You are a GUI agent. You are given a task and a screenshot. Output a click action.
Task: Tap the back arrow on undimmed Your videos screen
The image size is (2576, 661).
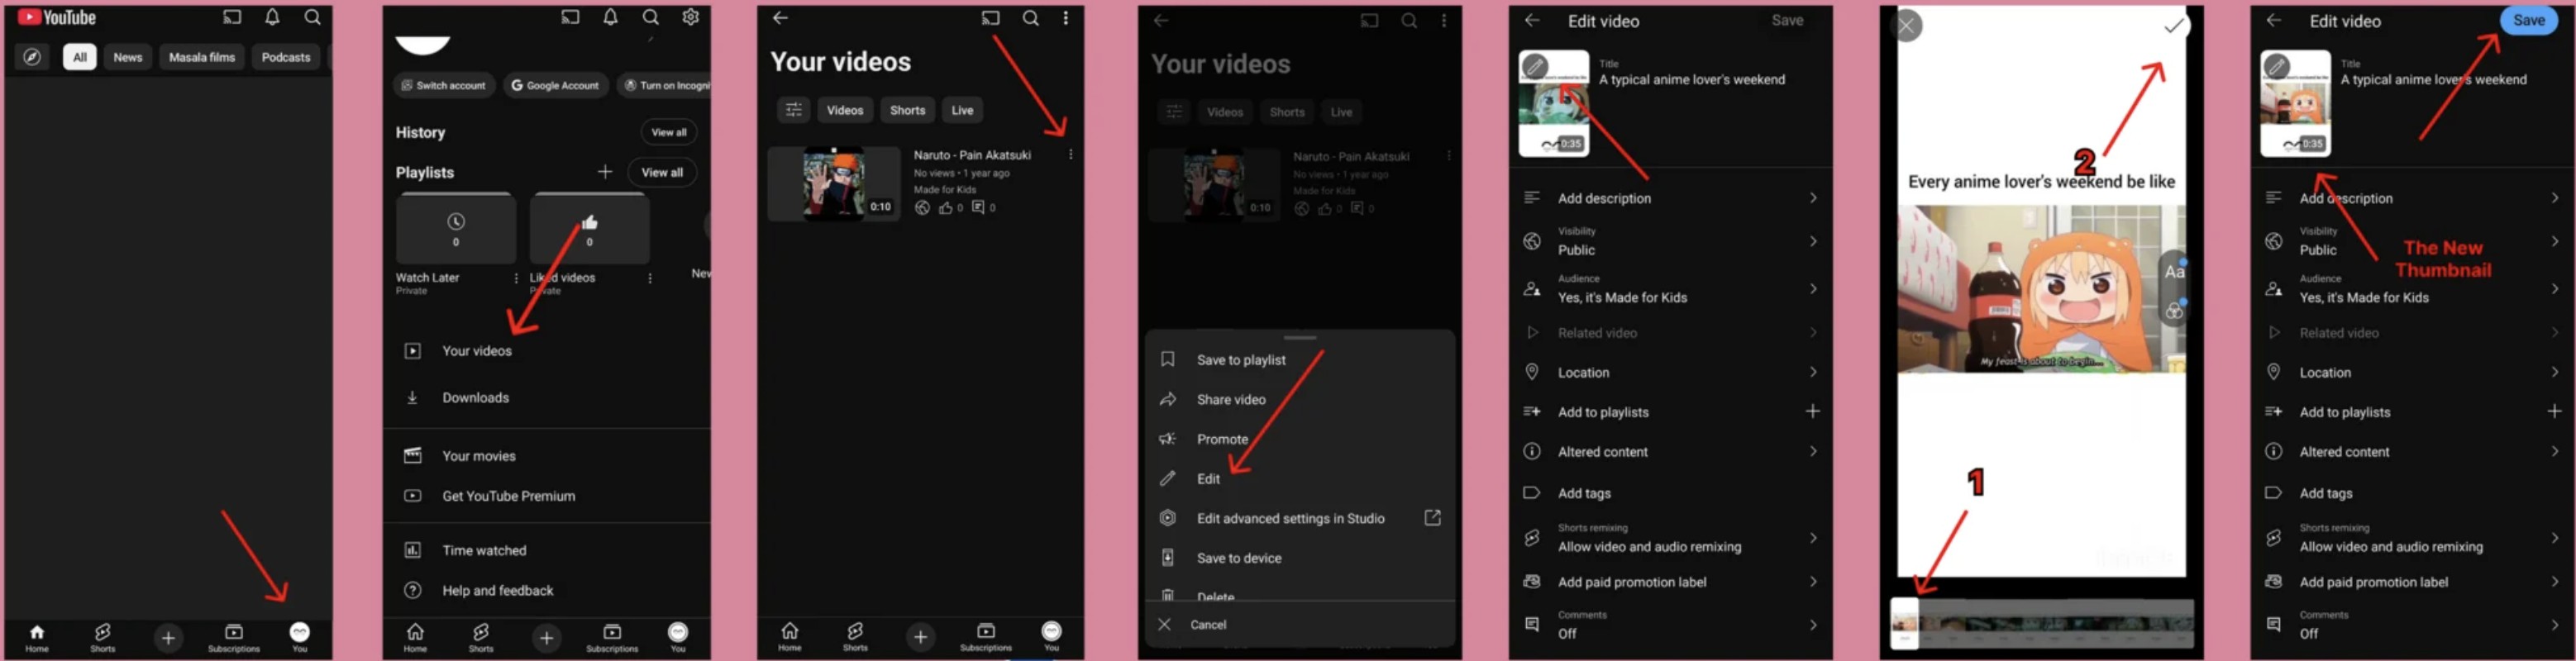[x=781, y=18]
